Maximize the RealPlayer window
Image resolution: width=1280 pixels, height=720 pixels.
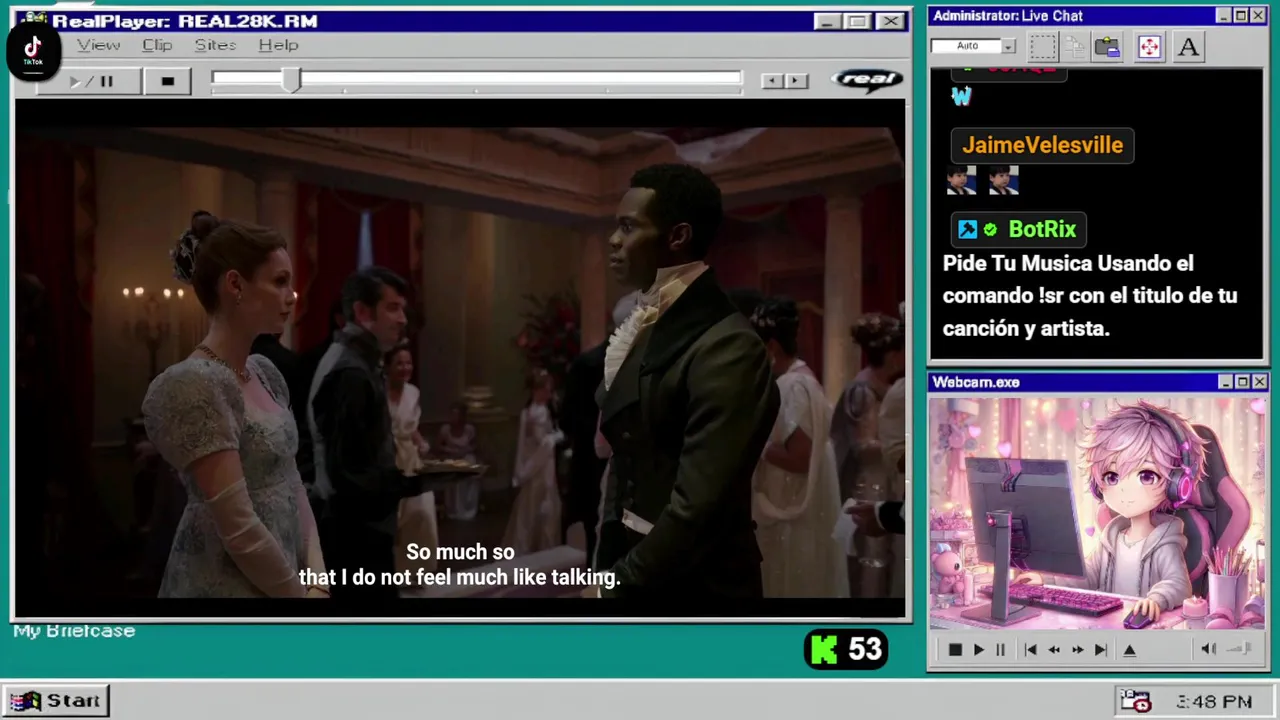[857, 21]
